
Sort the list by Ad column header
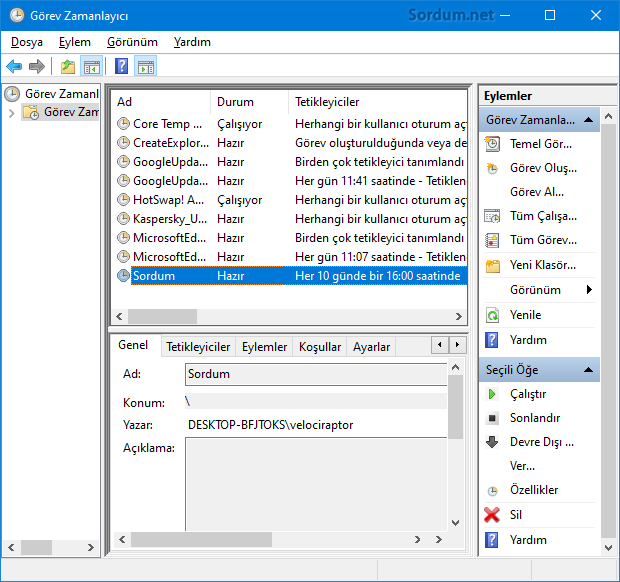click(161, 102)
